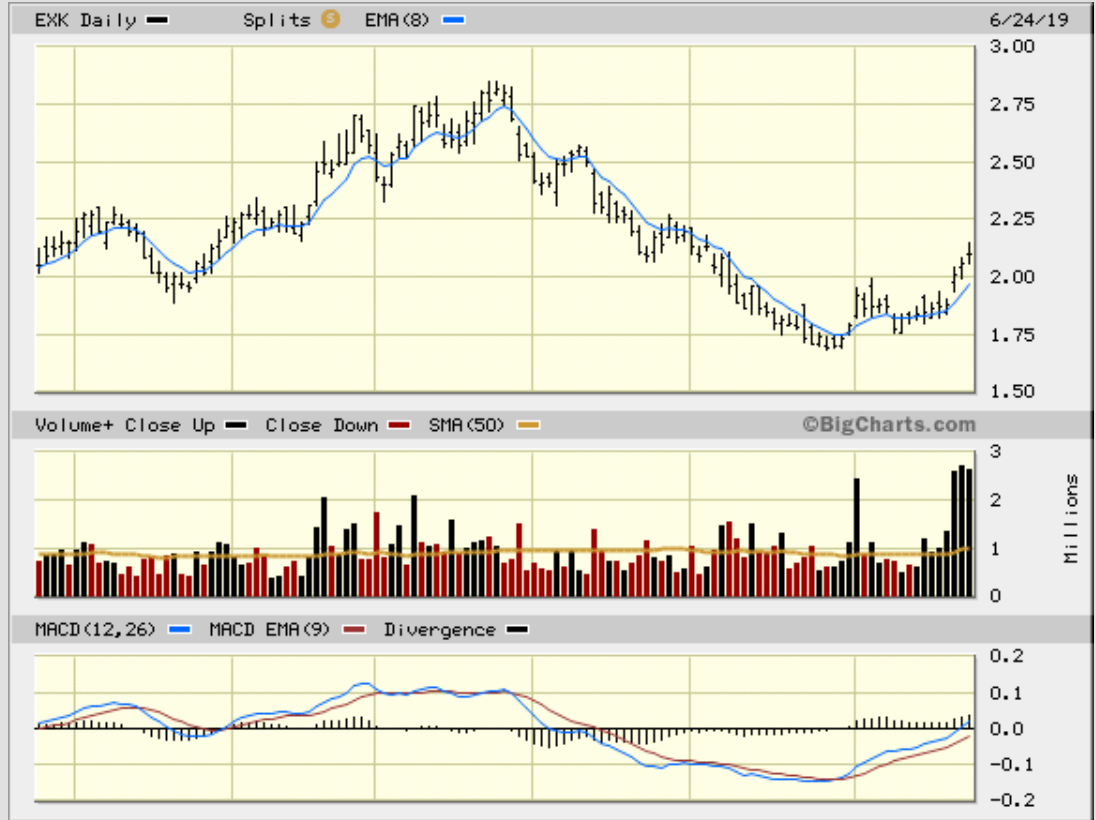The image size is (1096, 820).
Task: Click the Splits text label
Action: coord(277,20)
